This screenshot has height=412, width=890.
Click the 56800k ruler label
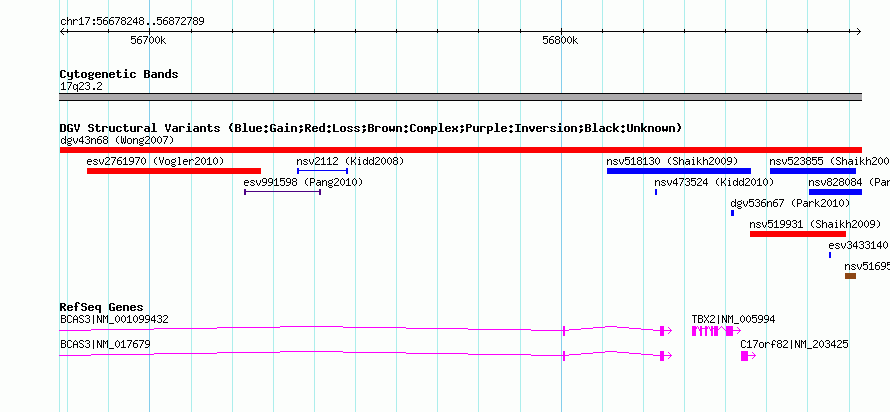(560, 40)
